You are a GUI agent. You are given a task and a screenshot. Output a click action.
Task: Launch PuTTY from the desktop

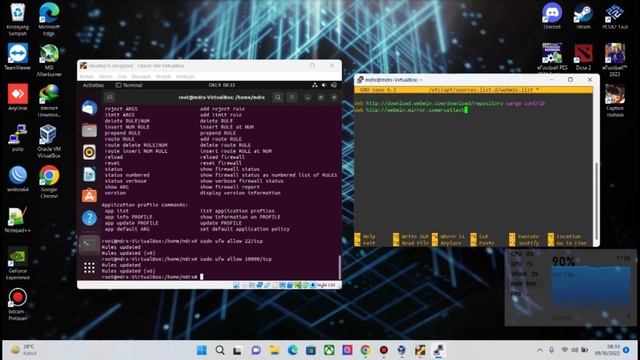(18, 138)
